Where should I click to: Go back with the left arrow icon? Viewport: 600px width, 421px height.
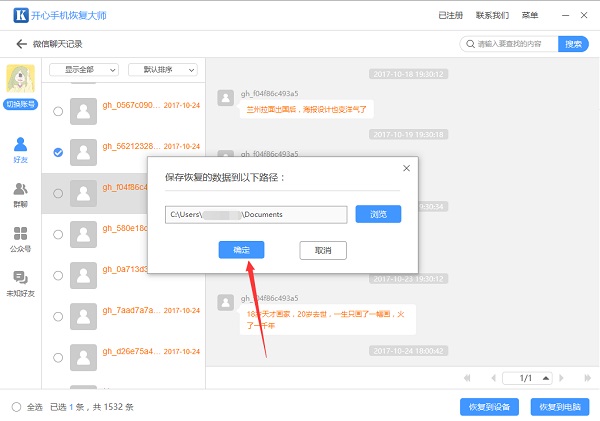tap(21, 44)
